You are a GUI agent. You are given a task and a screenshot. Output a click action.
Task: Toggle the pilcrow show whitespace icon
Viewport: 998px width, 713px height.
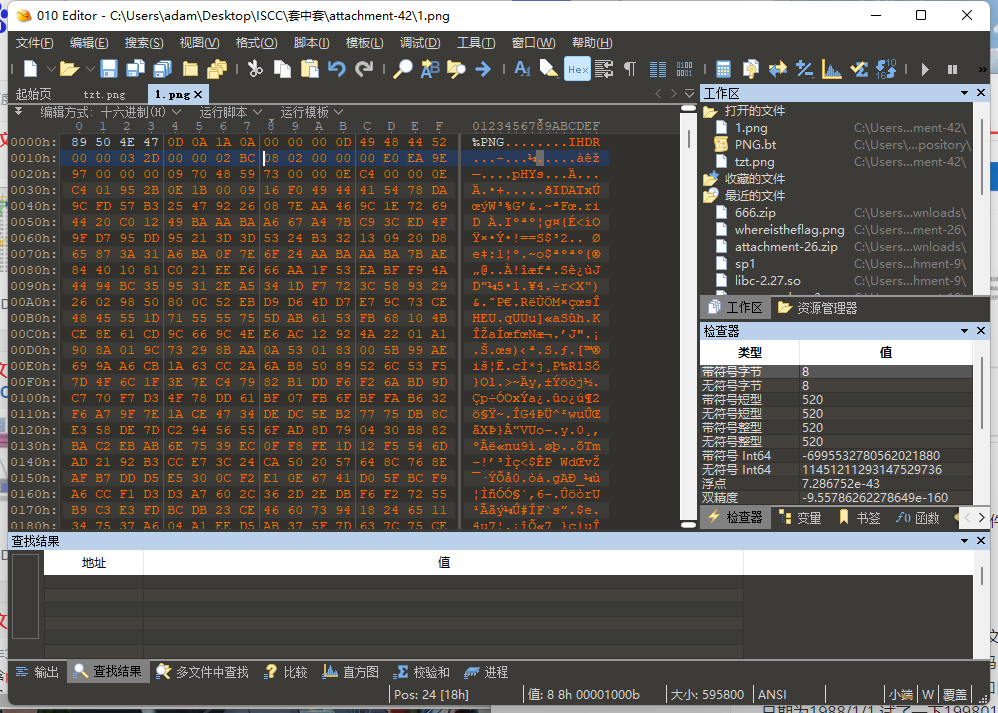point(629,69)
